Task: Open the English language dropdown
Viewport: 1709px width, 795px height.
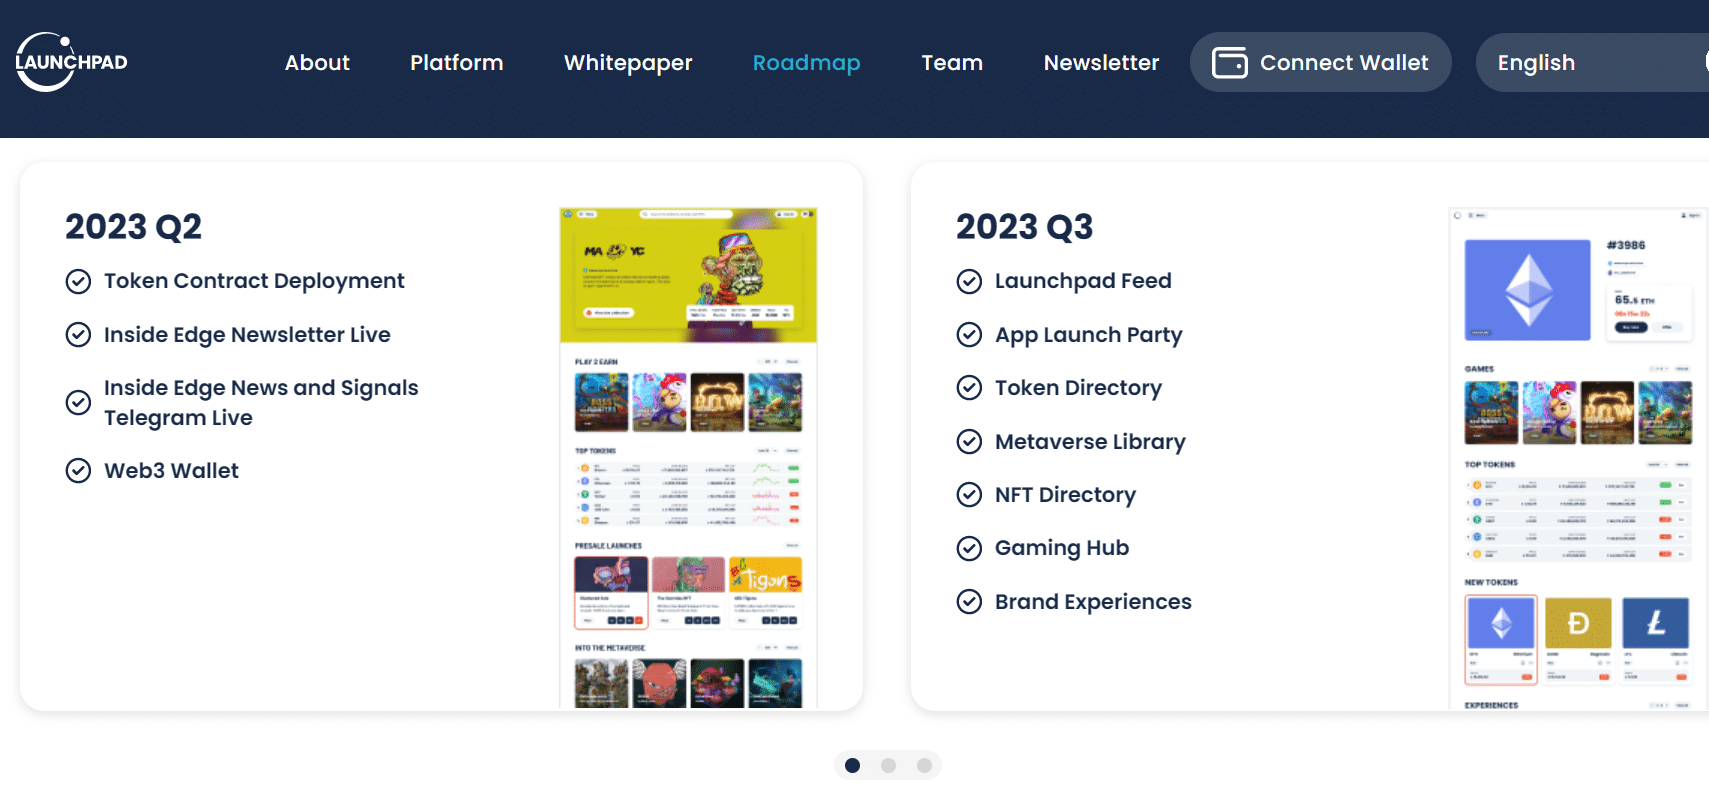Action: click(x=1592, y=62)
